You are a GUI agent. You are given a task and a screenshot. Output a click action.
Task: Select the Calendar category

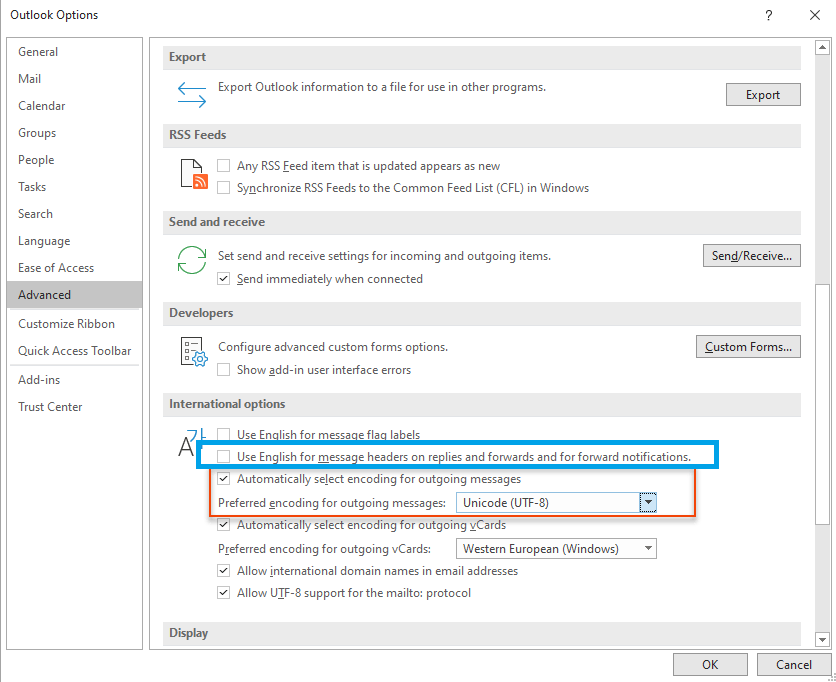[75, 106]
